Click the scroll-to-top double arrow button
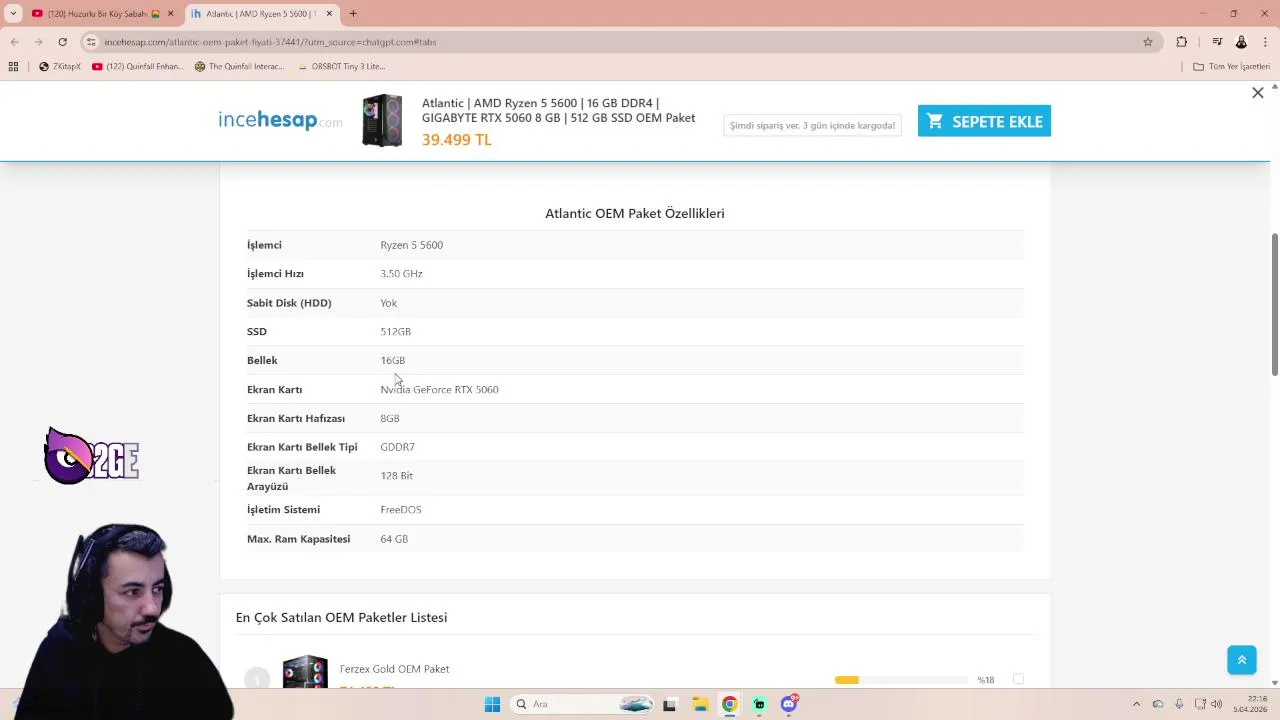The image size is (1280, 720). 1242,660
